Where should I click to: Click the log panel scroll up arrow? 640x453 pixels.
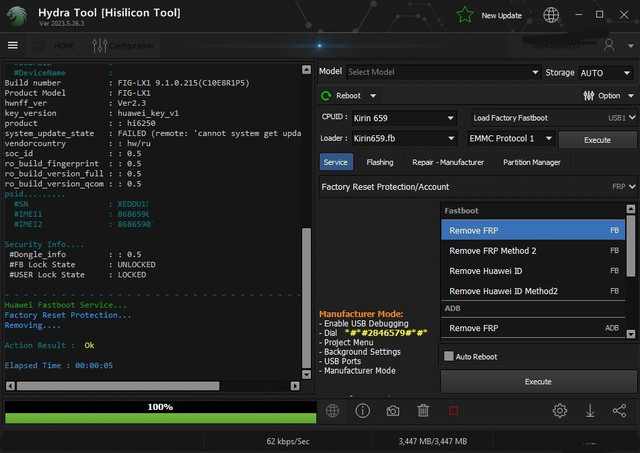(306, 70)
